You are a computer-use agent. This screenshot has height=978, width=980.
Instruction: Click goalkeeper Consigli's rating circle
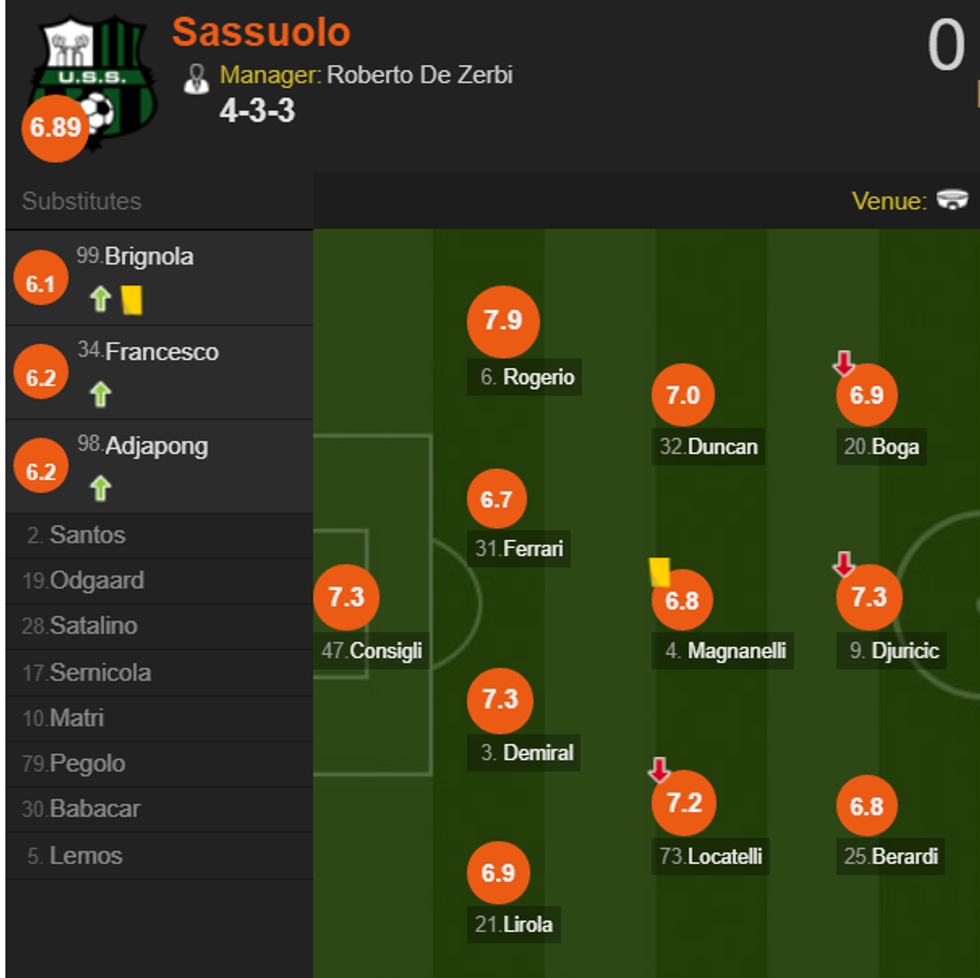point(346,598)
